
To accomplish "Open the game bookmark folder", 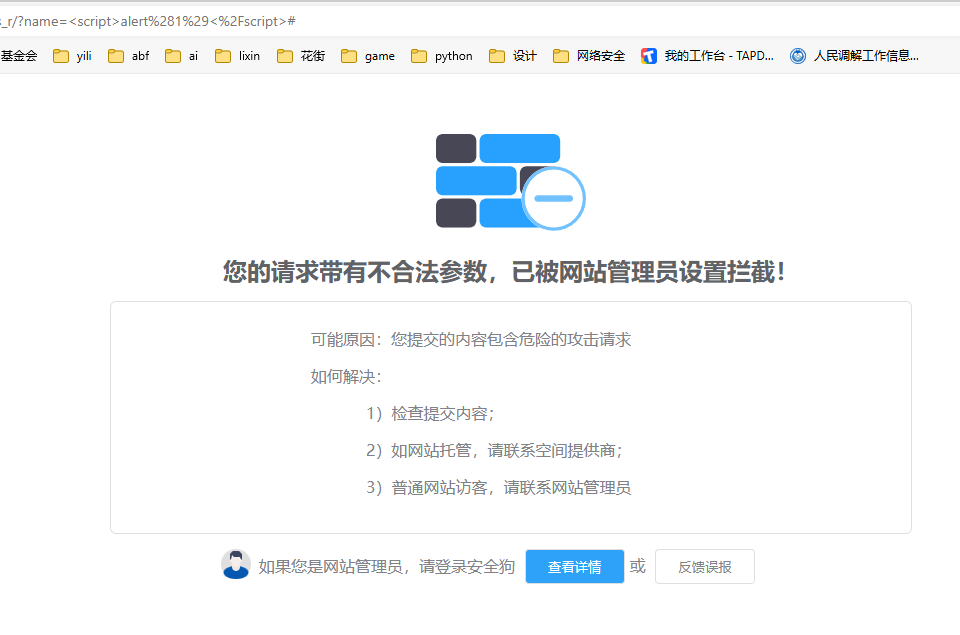I will coord(368,56).
